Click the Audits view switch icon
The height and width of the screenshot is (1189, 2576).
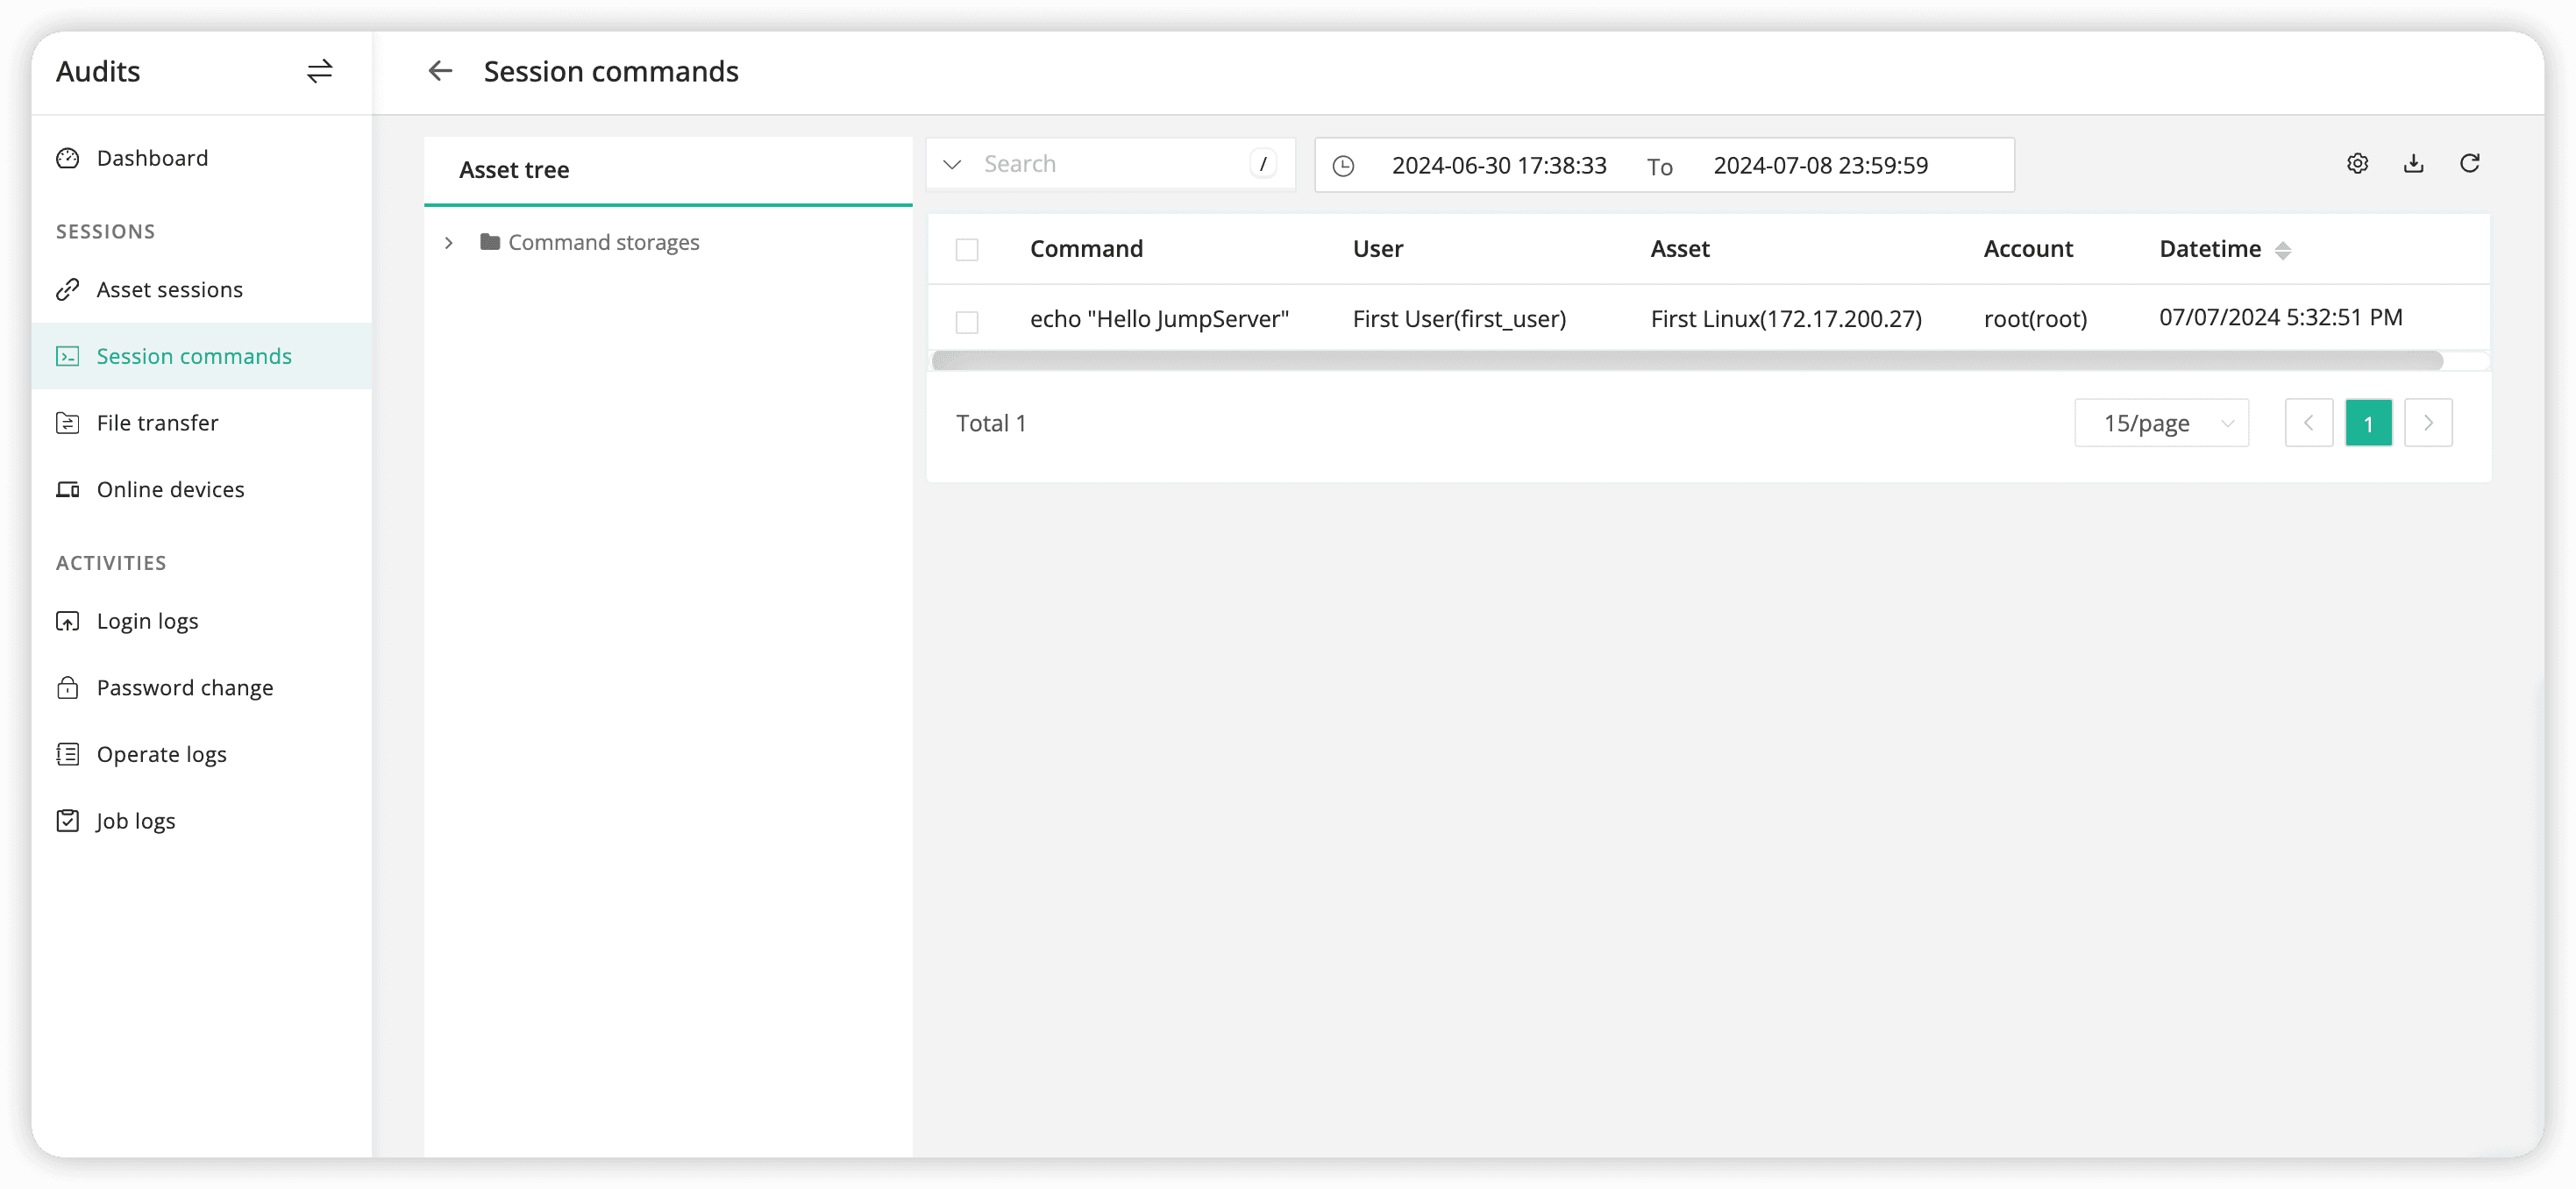click(x=319, y=71)
